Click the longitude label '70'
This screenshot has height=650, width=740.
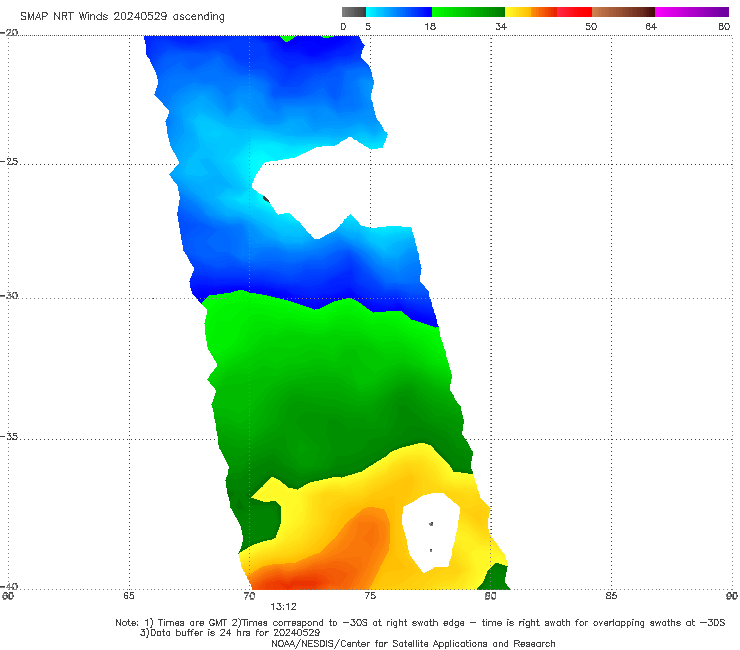pos(249,596)
